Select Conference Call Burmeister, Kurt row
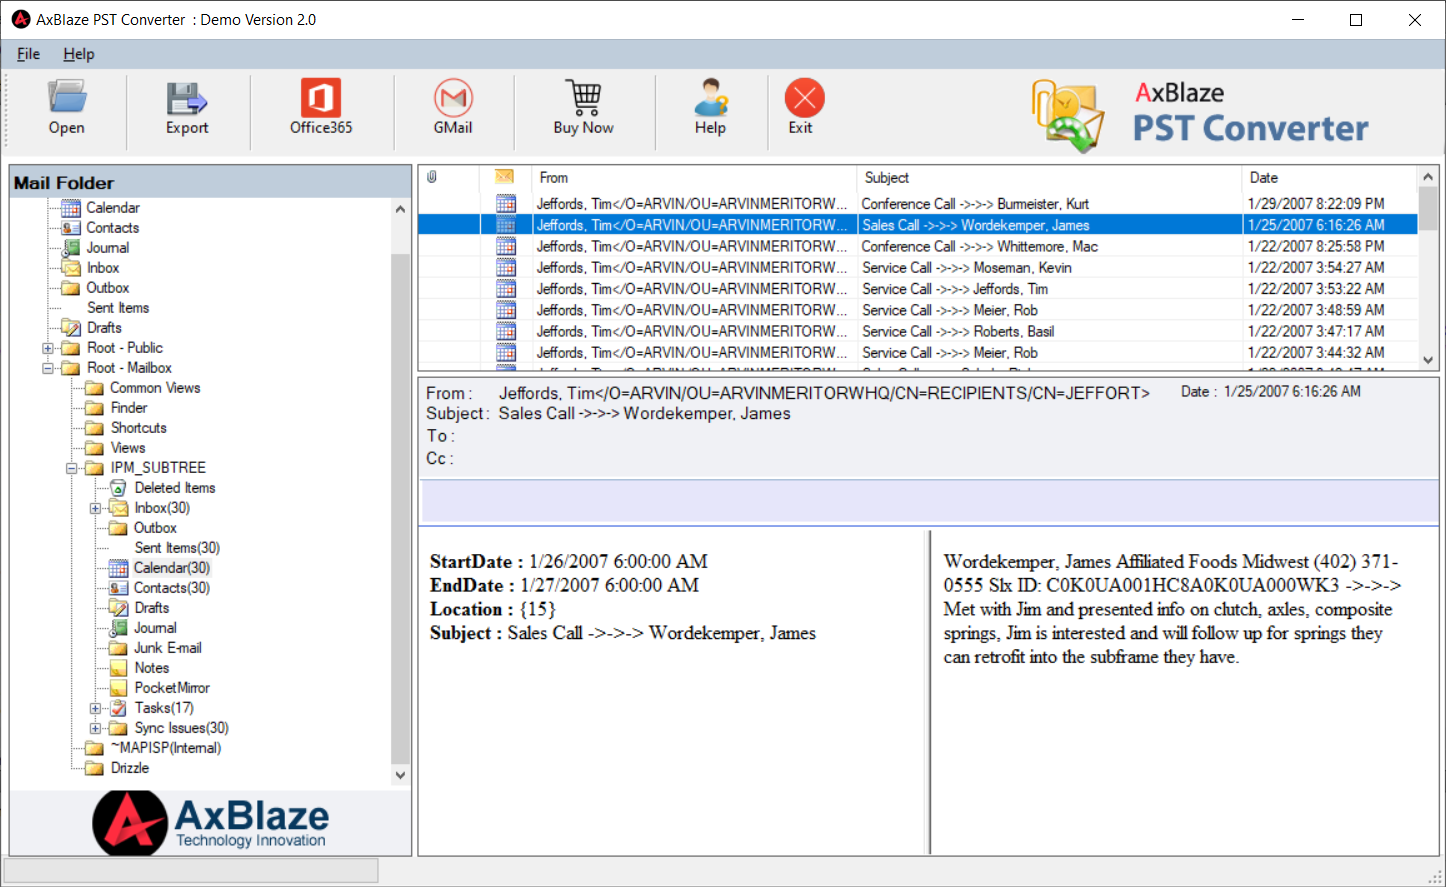Viewport: 1446px width, 887px height. (x=918, y=204)
